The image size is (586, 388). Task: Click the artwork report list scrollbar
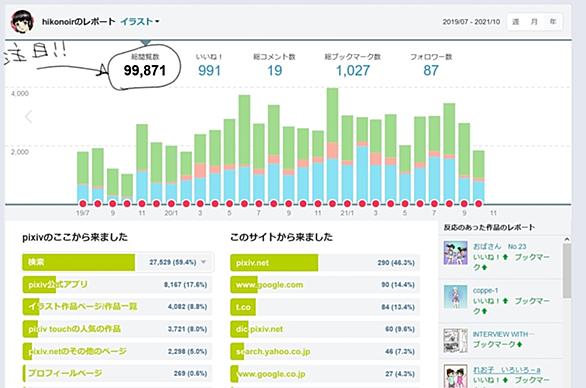(x=567, y=271)
